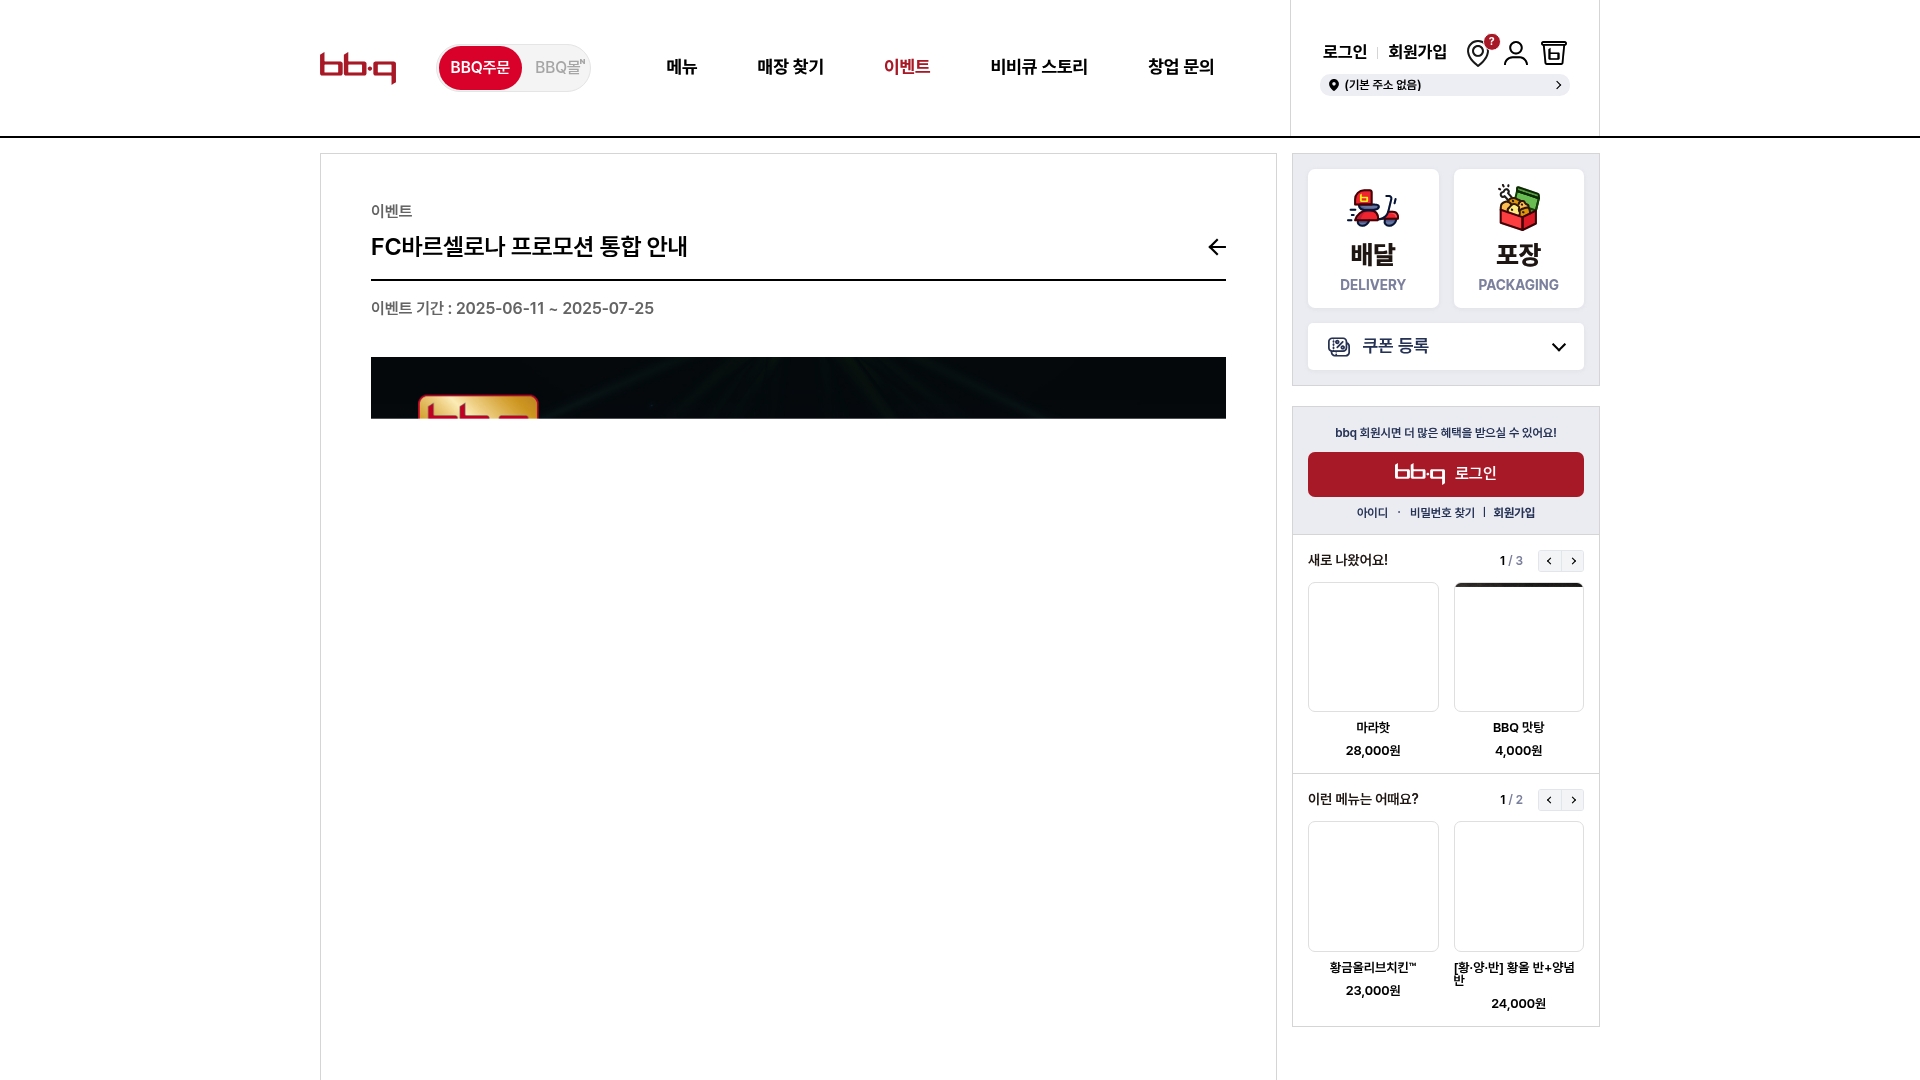Go to previous page in 새로 나왔어요

[x=1549, y=561]
